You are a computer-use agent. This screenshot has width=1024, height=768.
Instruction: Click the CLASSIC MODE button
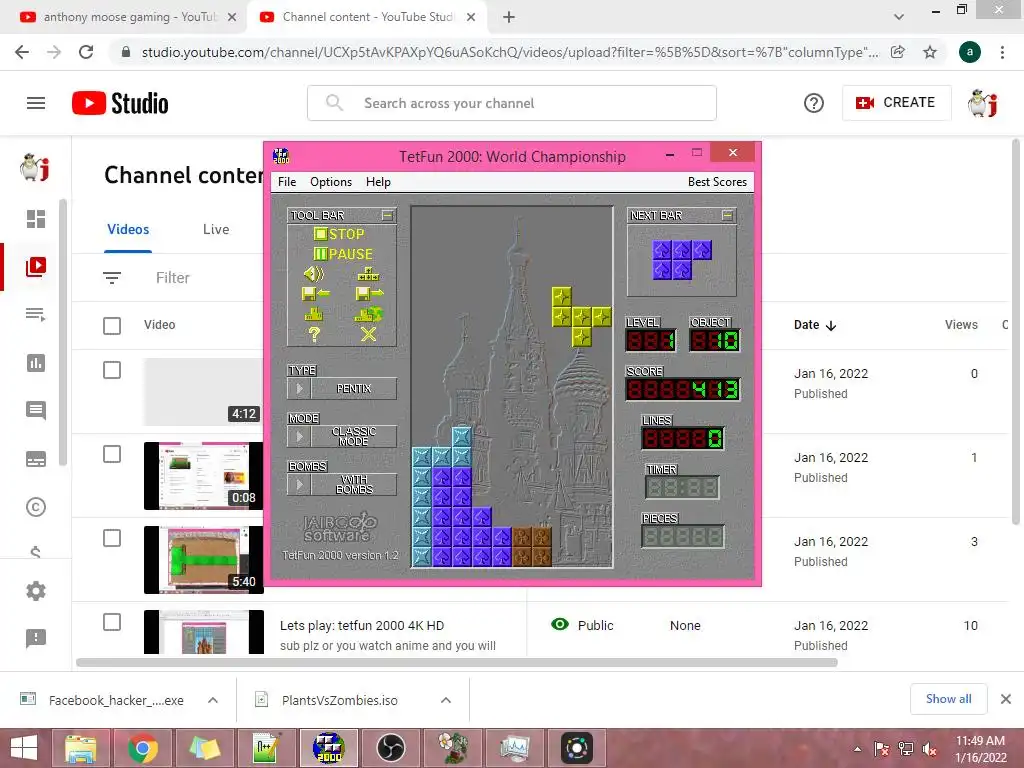point(354,436)
